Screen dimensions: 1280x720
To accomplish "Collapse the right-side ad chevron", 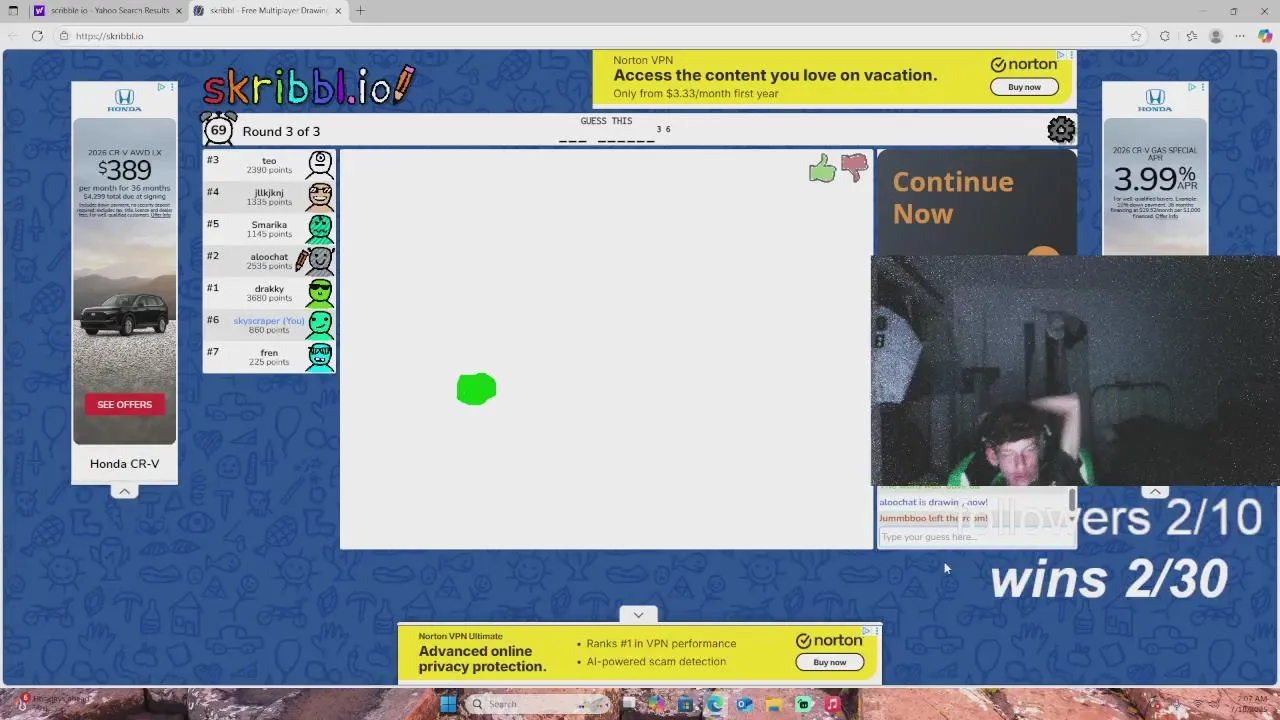I will (x=1155, y=491).
